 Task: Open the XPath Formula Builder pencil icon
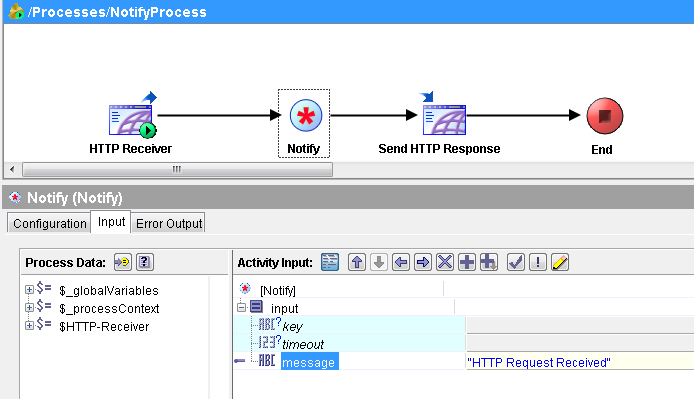click(x=560, y=262)
